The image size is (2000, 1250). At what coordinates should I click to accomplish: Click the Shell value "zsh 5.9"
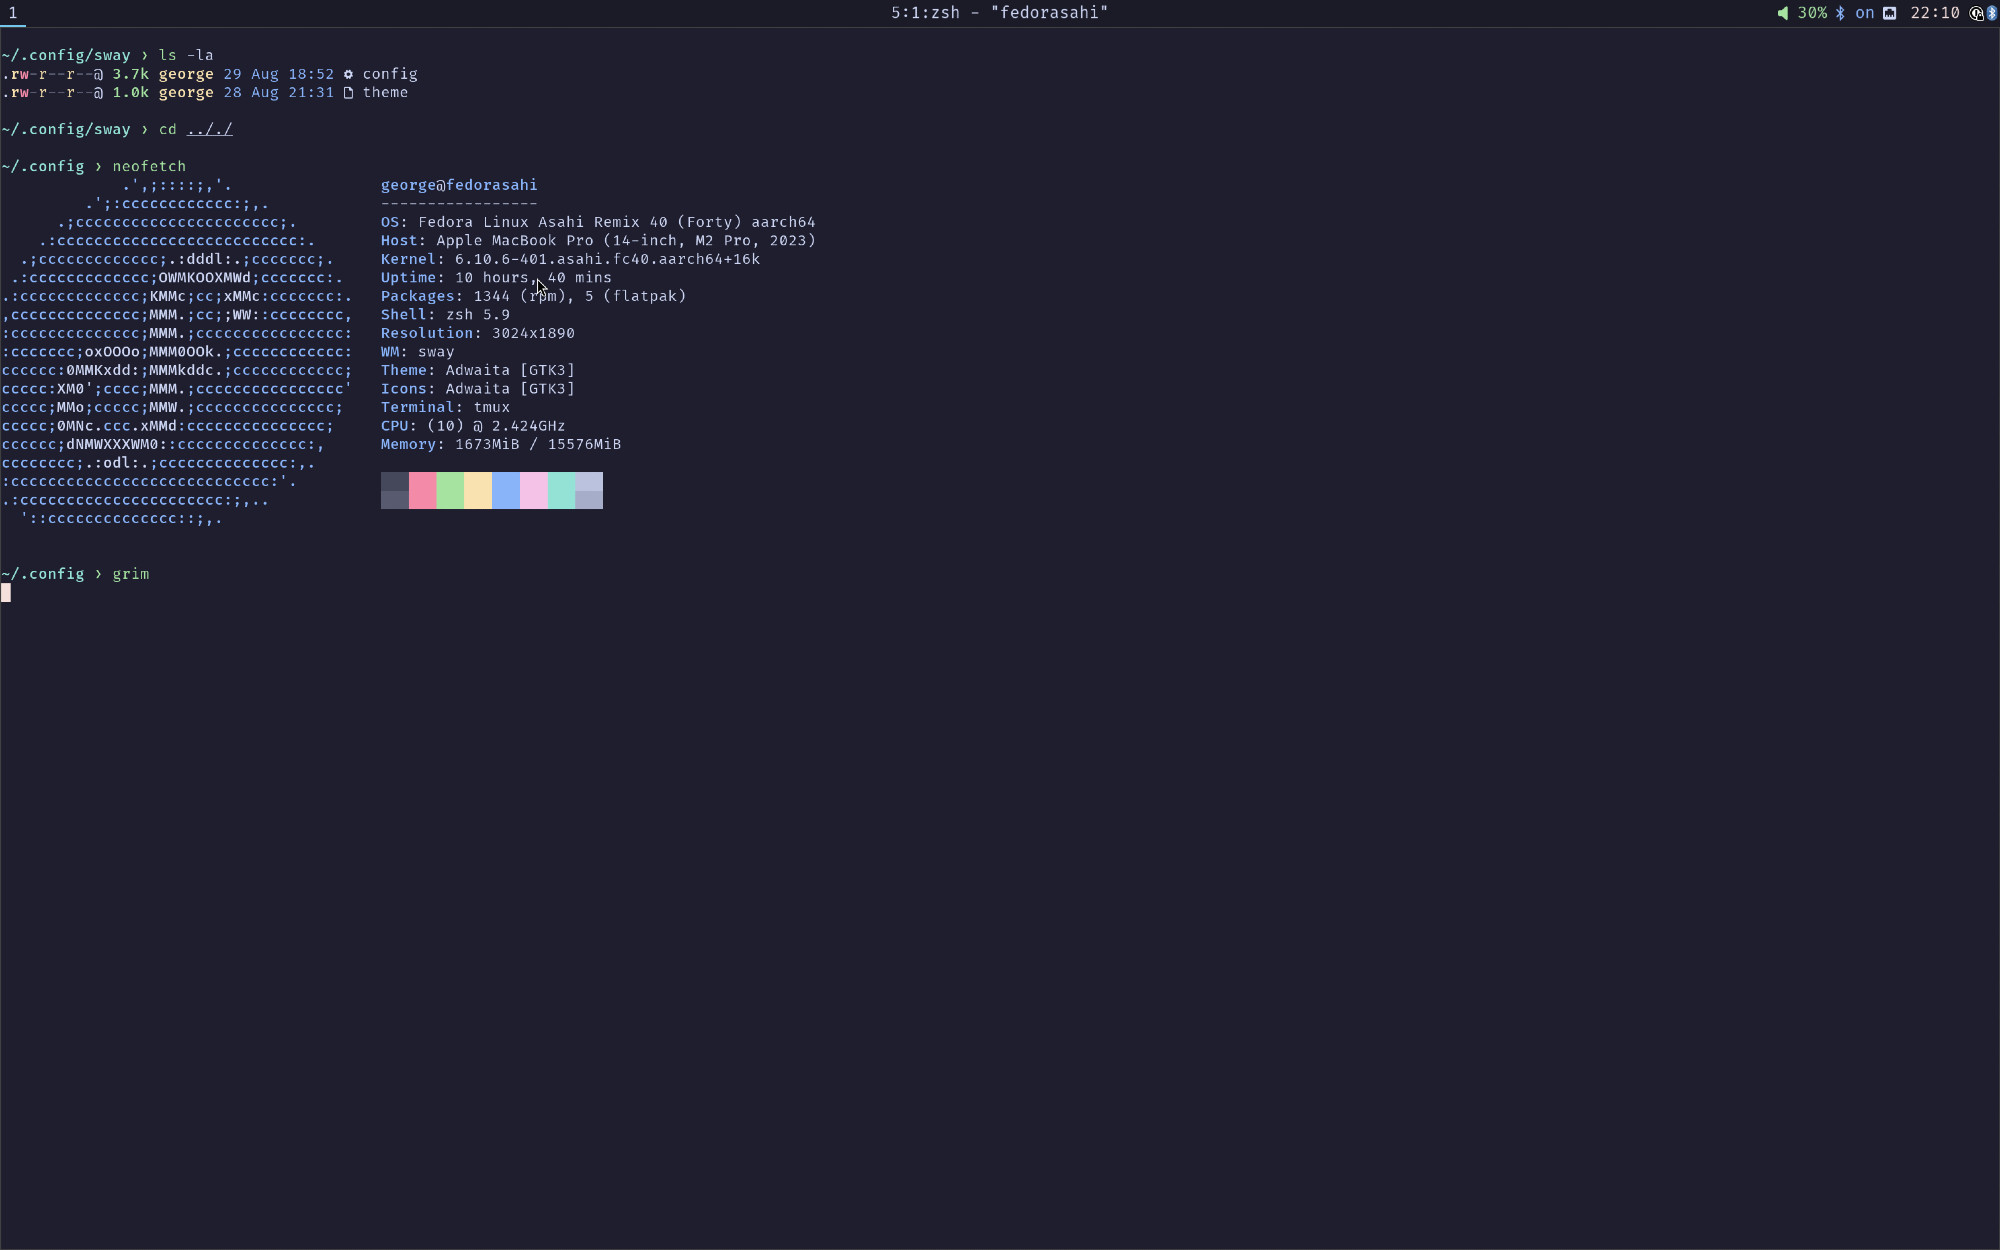[x=478, y=315]
